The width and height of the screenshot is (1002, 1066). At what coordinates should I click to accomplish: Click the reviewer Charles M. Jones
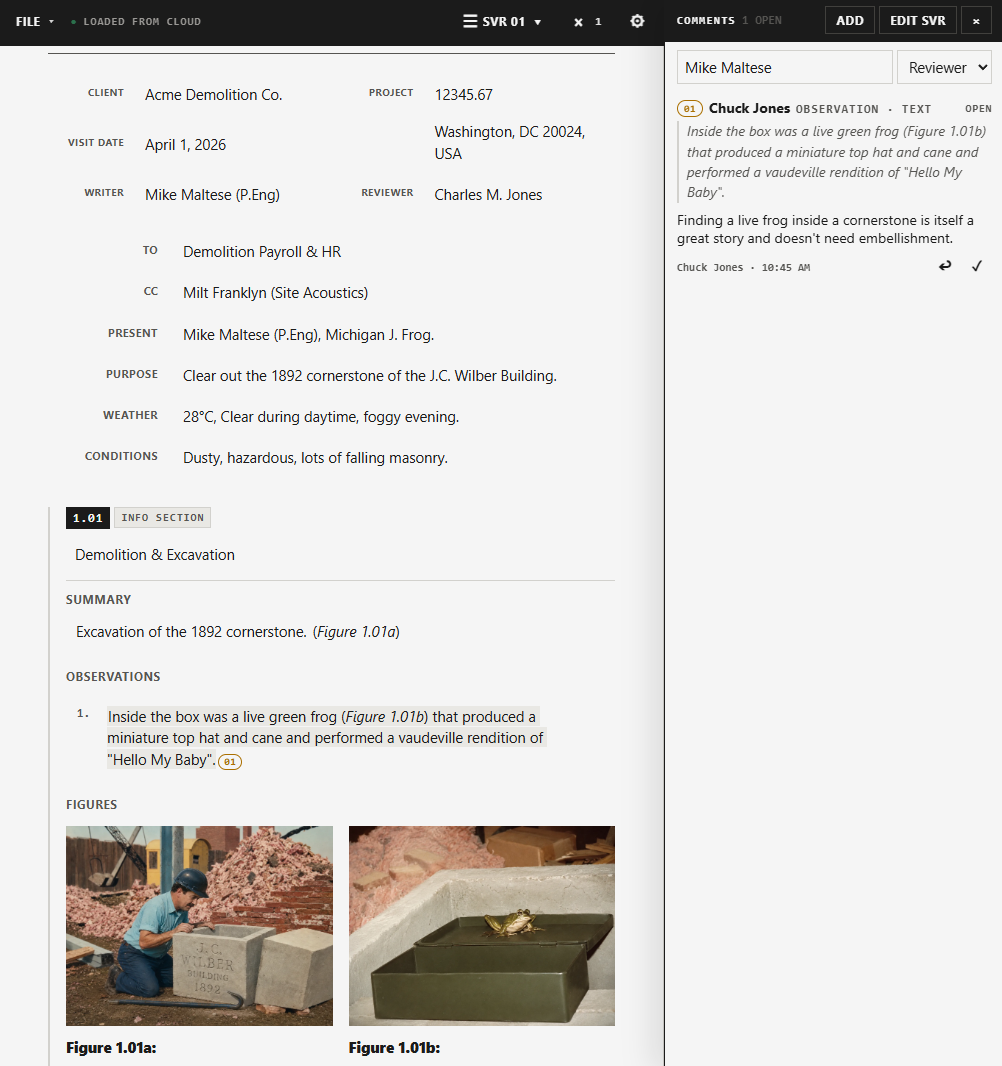point(488,195)
